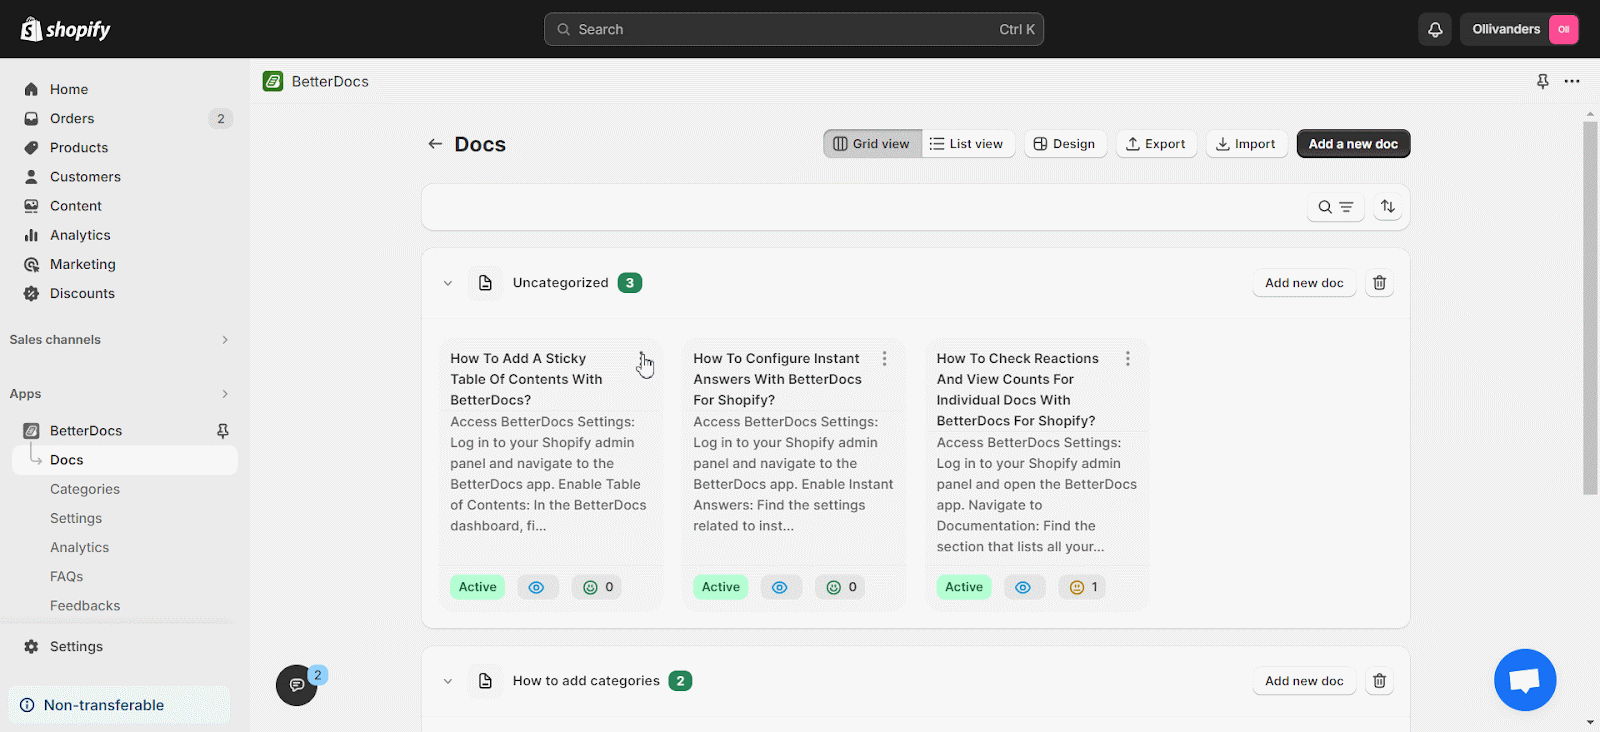Open the notifications bell
1600x732 pixels.
click(x=1435, y=29)
